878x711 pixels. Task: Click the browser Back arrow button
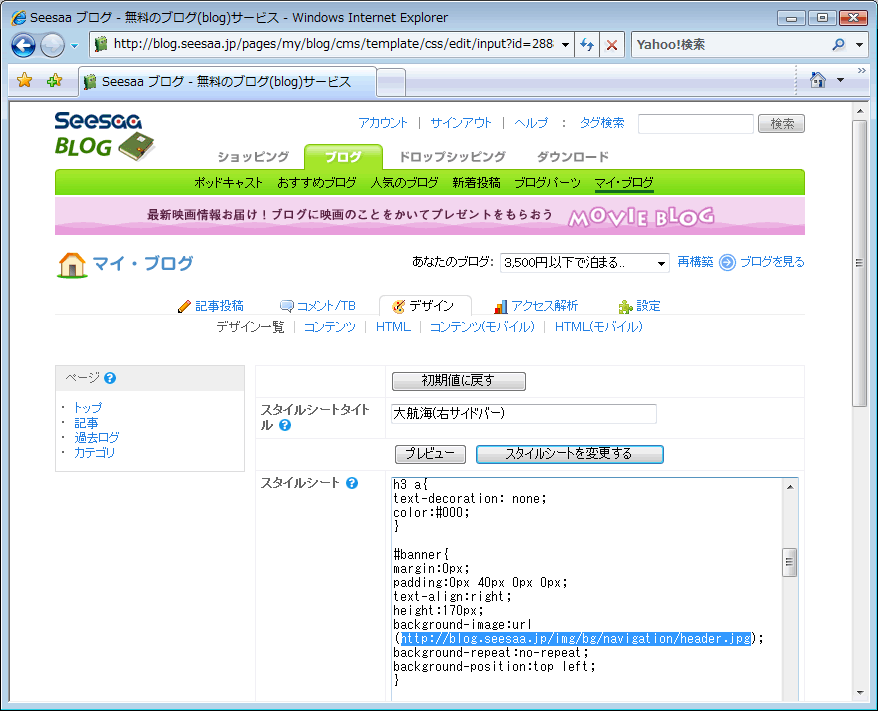23,45
